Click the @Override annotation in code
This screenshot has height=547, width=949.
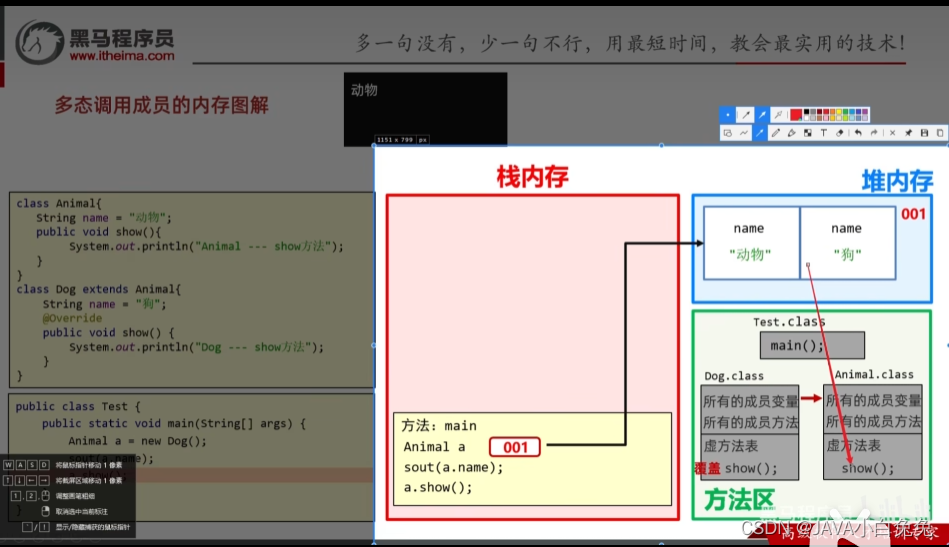click(x=72, y=318)
